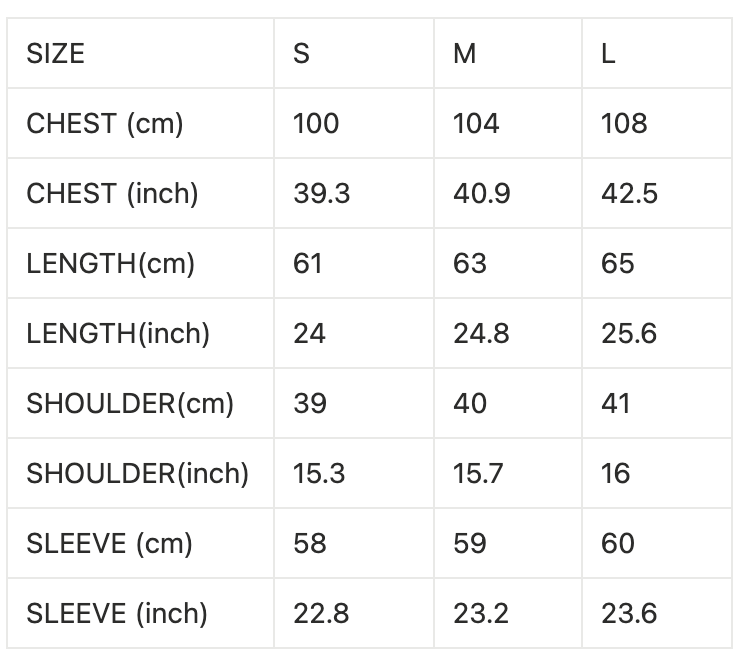Click the SLEEVE (cm) row label
The width and height of the screenshot is (748, 658).
coord(109,543)
